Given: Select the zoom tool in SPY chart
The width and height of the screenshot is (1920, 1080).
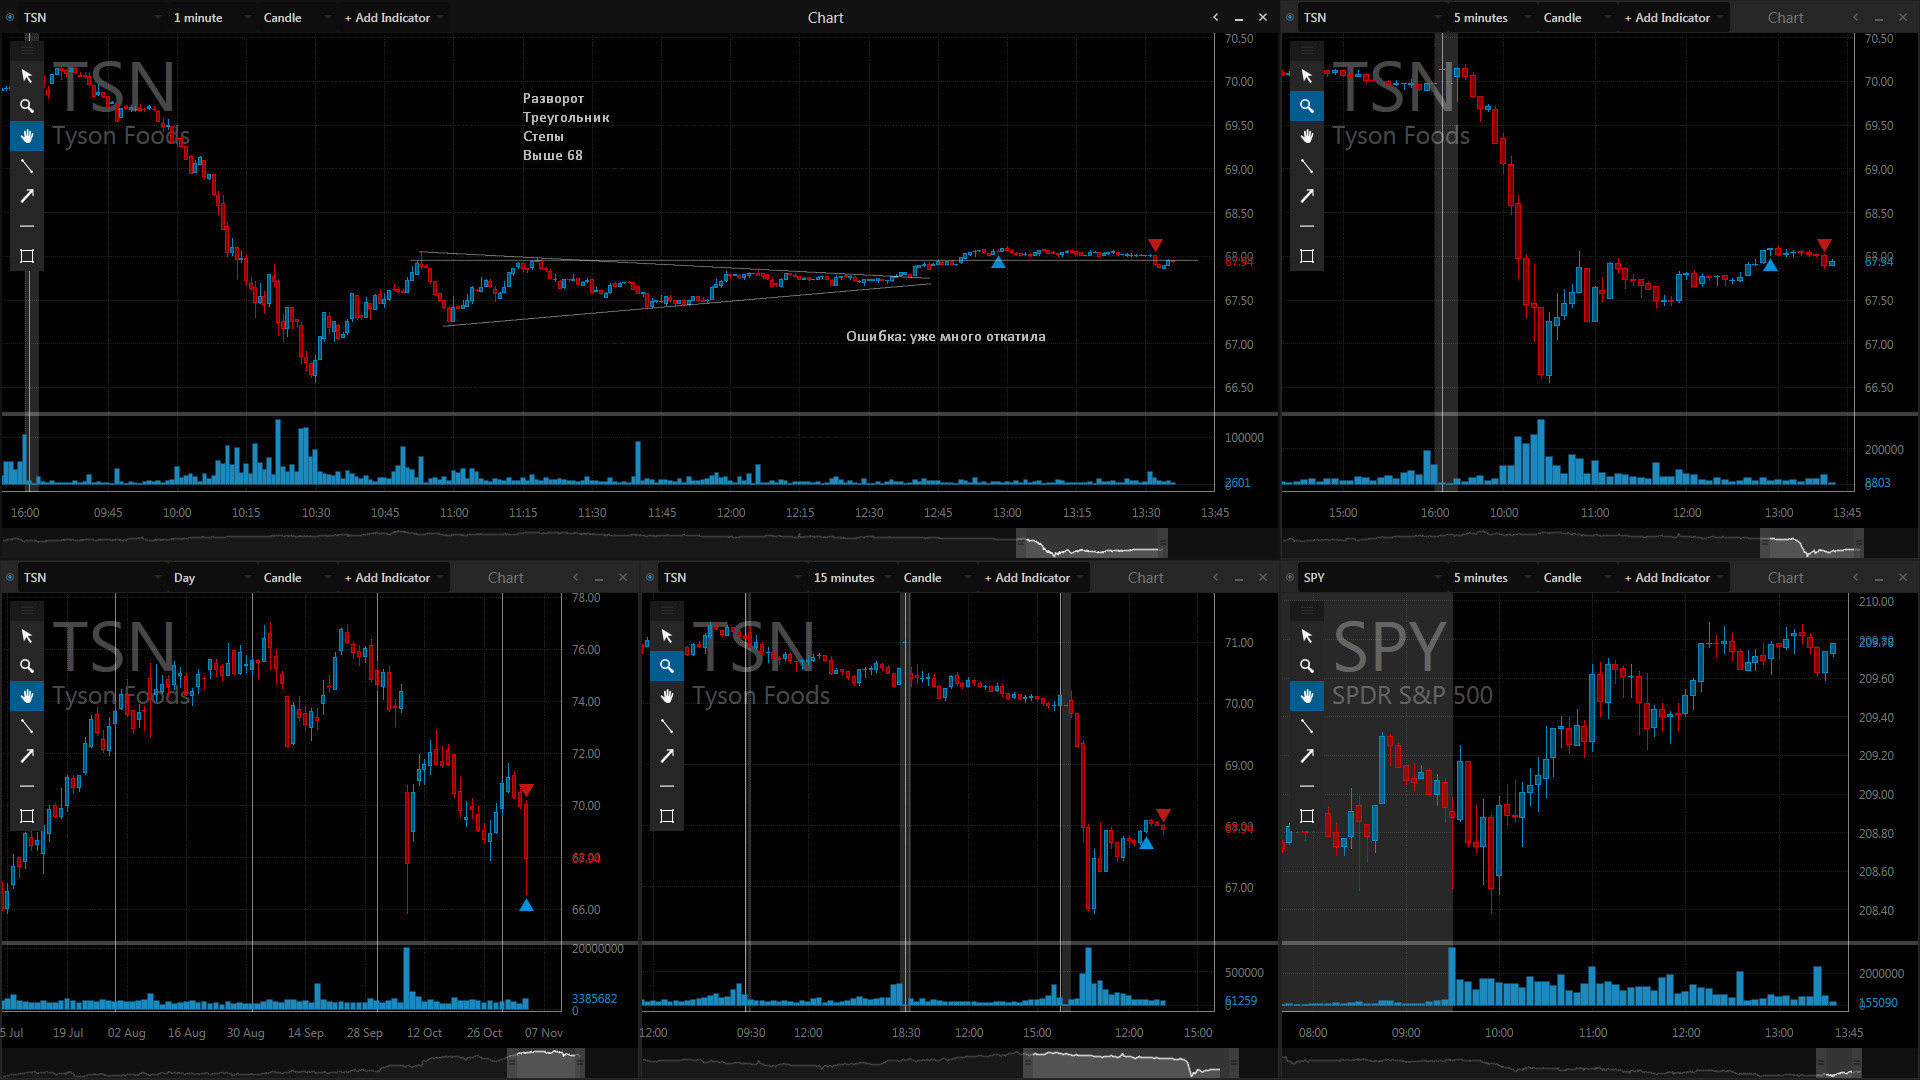Looking at the screenshot, I should coord(1307,666).
